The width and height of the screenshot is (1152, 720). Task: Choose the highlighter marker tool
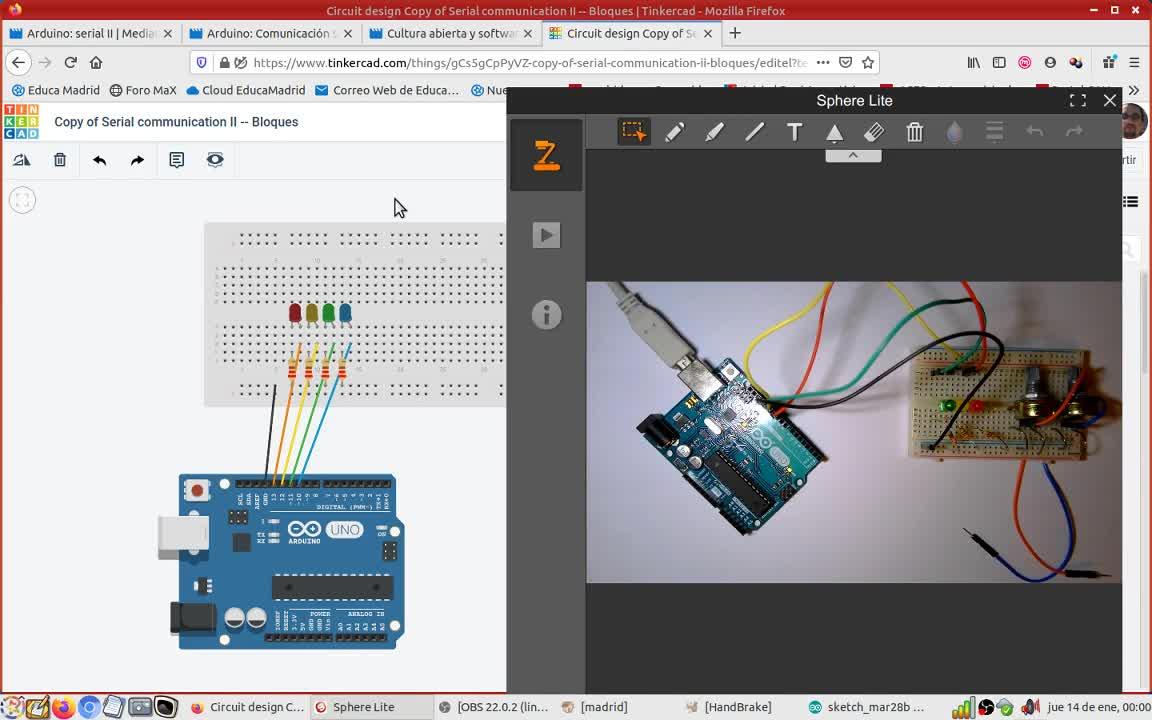pyautogui.click(x=714, y=132)
